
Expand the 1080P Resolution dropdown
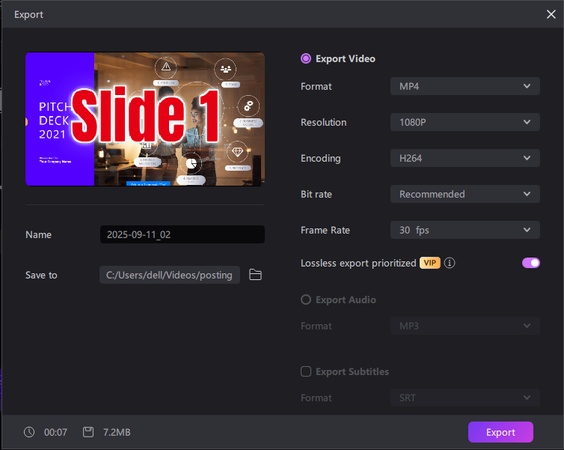(465, 122)
